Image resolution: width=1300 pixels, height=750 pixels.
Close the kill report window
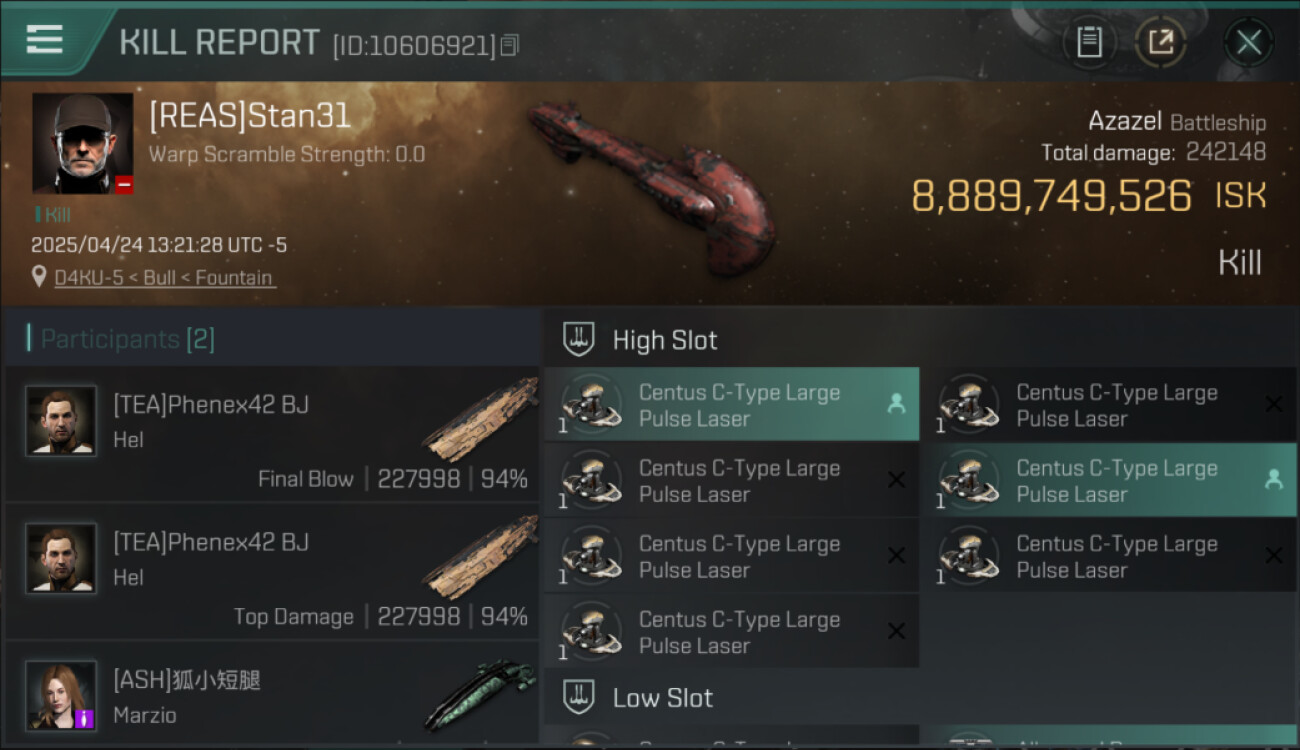click(x=1248, y=42)
